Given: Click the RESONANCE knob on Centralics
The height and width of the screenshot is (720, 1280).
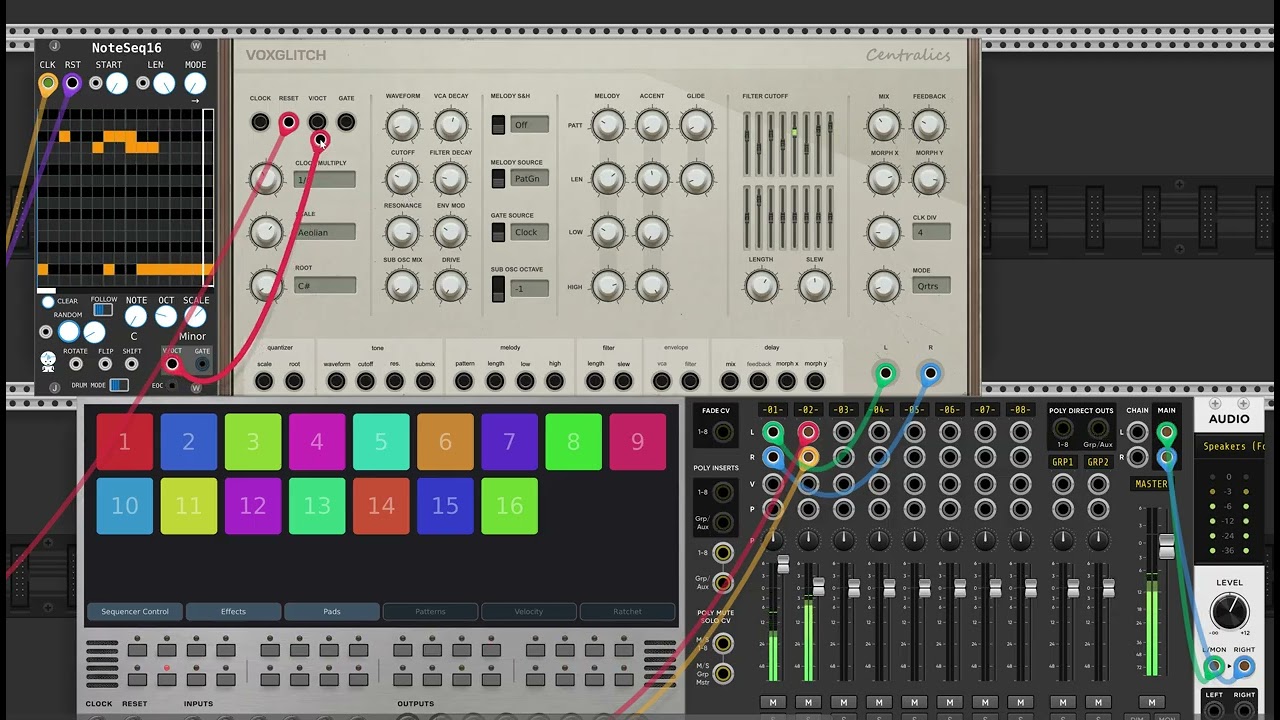Looking at the screenshot, I should coord(402,232).
